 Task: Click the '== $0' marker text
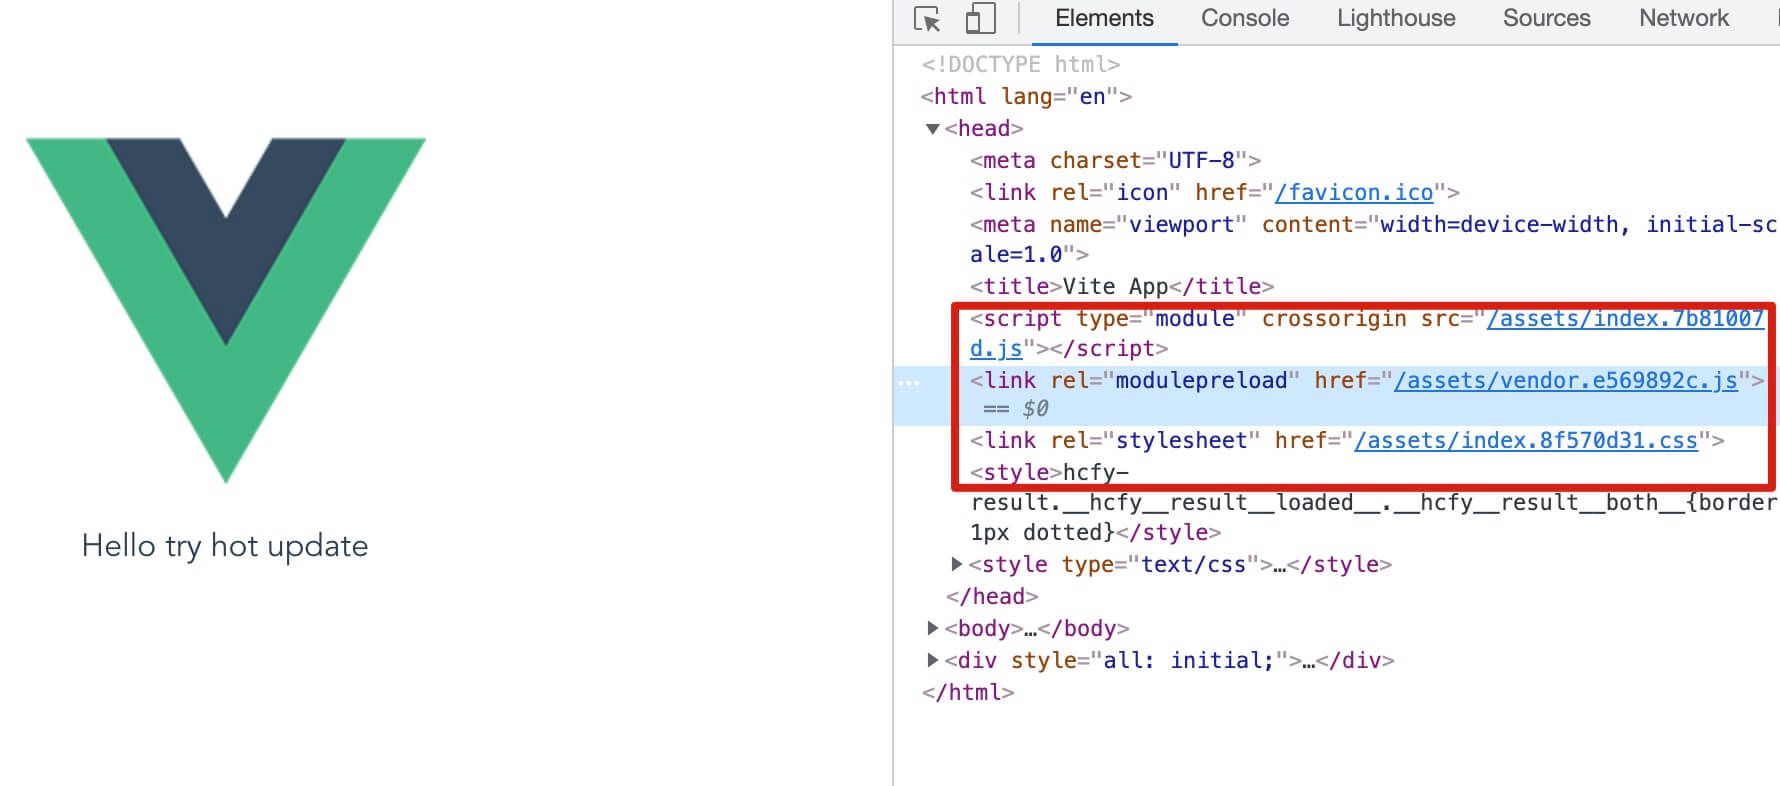(x=1016, y=409)
